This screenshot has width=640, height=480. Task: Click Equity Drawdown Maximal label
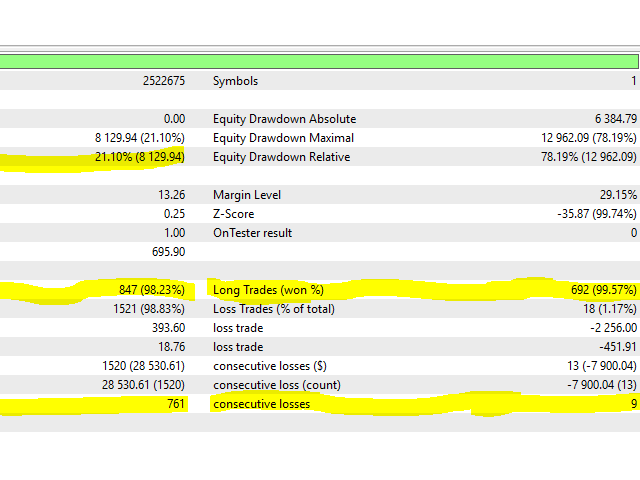pos(283,138)
